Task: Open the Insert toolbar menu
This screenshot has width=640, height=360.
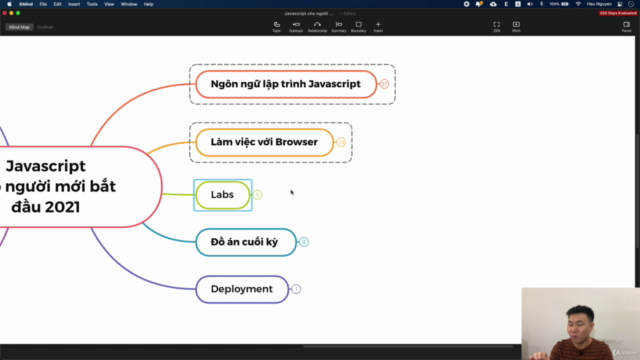Action: 378,27
